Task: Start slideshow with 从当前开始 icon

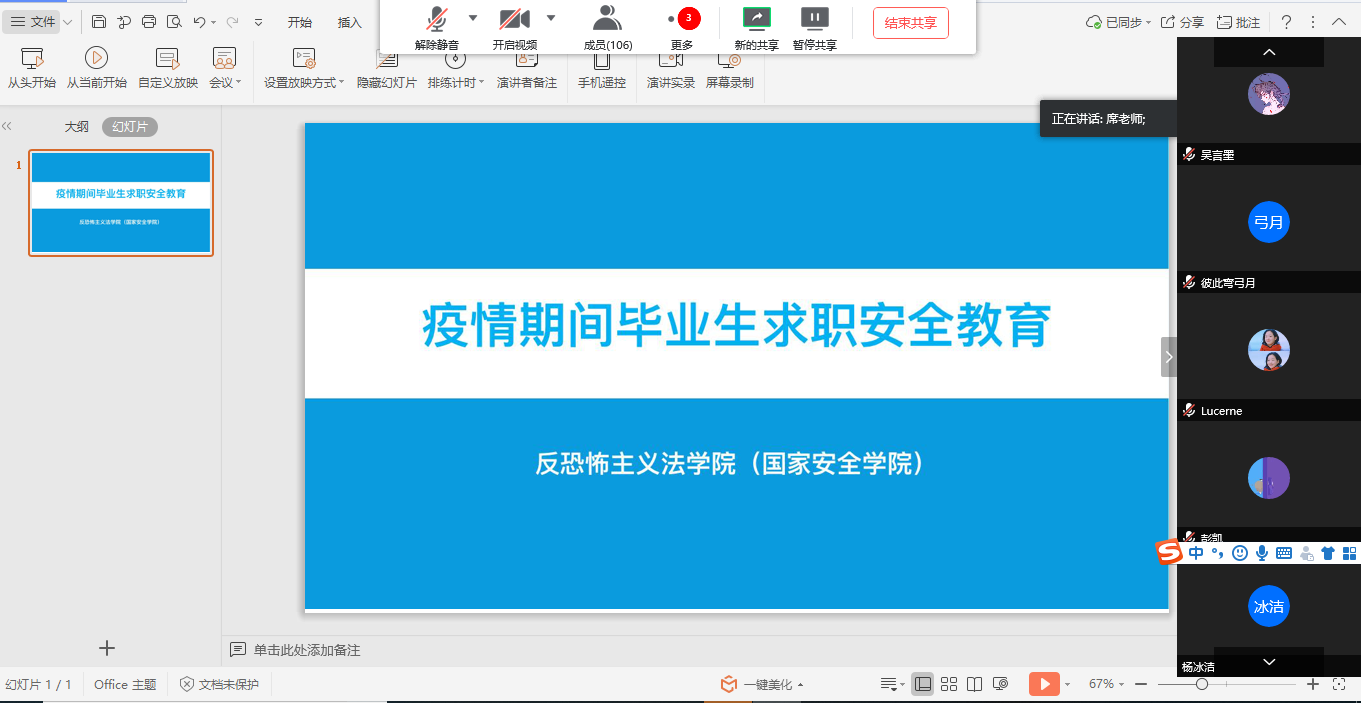Action: click(x=96, y=59)
